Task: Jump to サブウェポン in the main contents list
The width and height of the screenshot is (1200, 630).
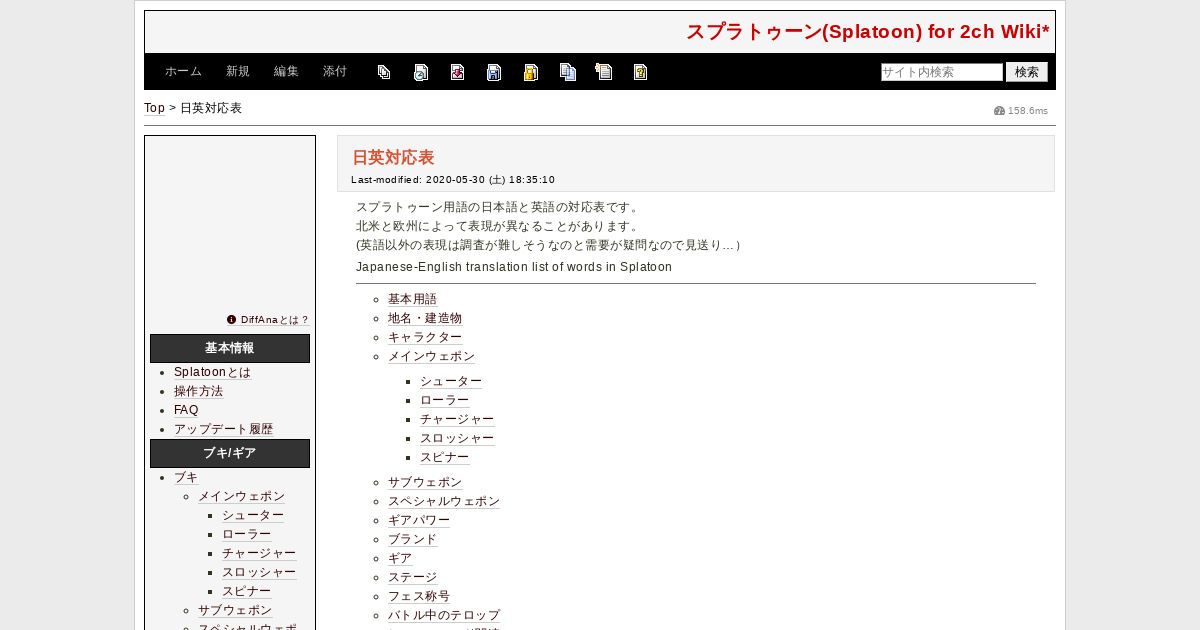Action: coord(425,483)
